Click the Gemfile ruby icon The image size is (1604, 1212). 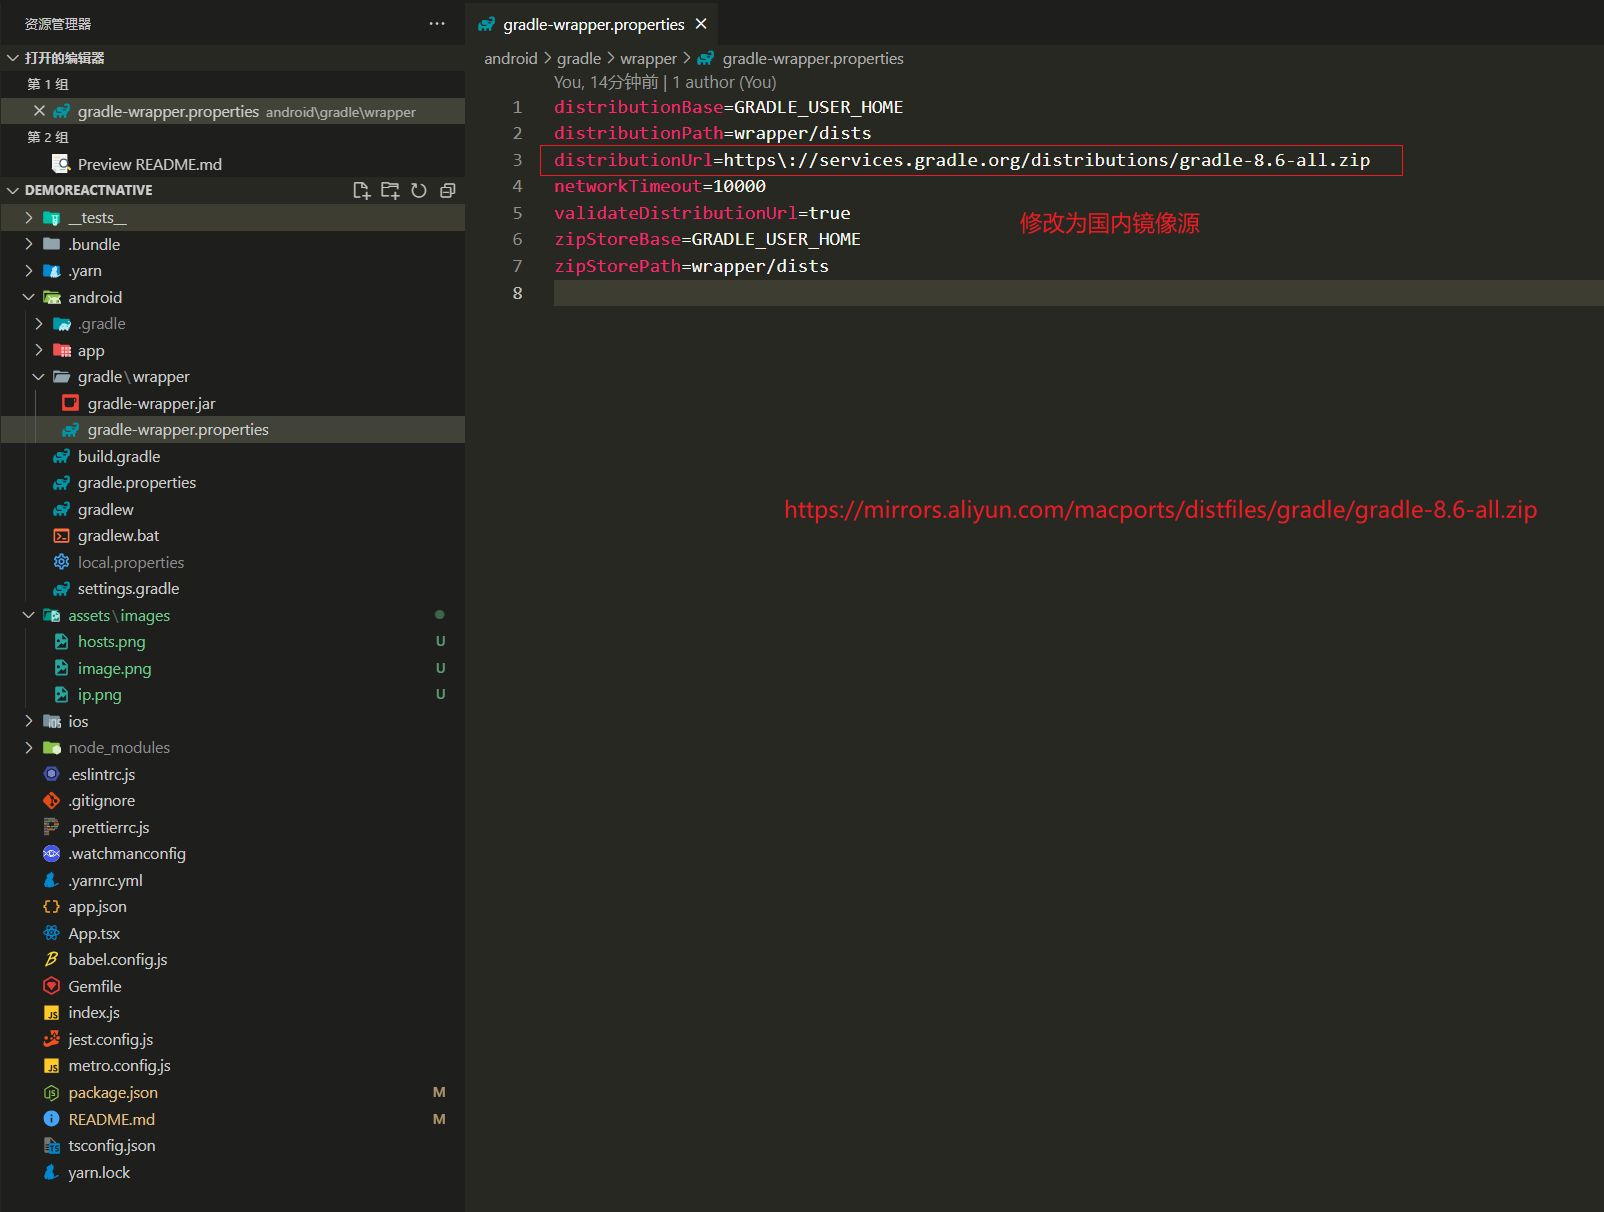(x=52, y=986)
